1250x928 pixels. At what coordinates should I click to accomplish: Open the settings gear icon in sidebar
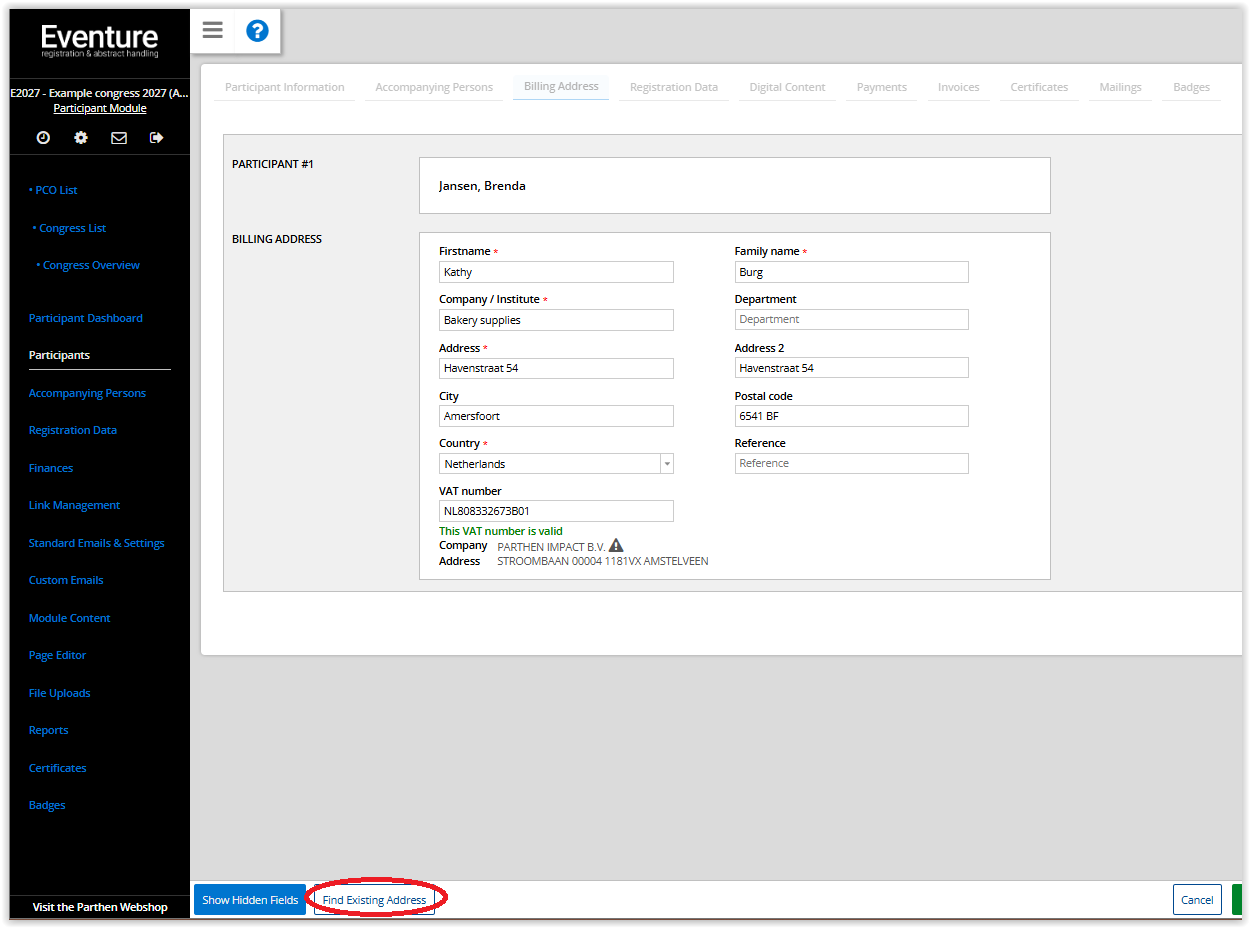81,138
